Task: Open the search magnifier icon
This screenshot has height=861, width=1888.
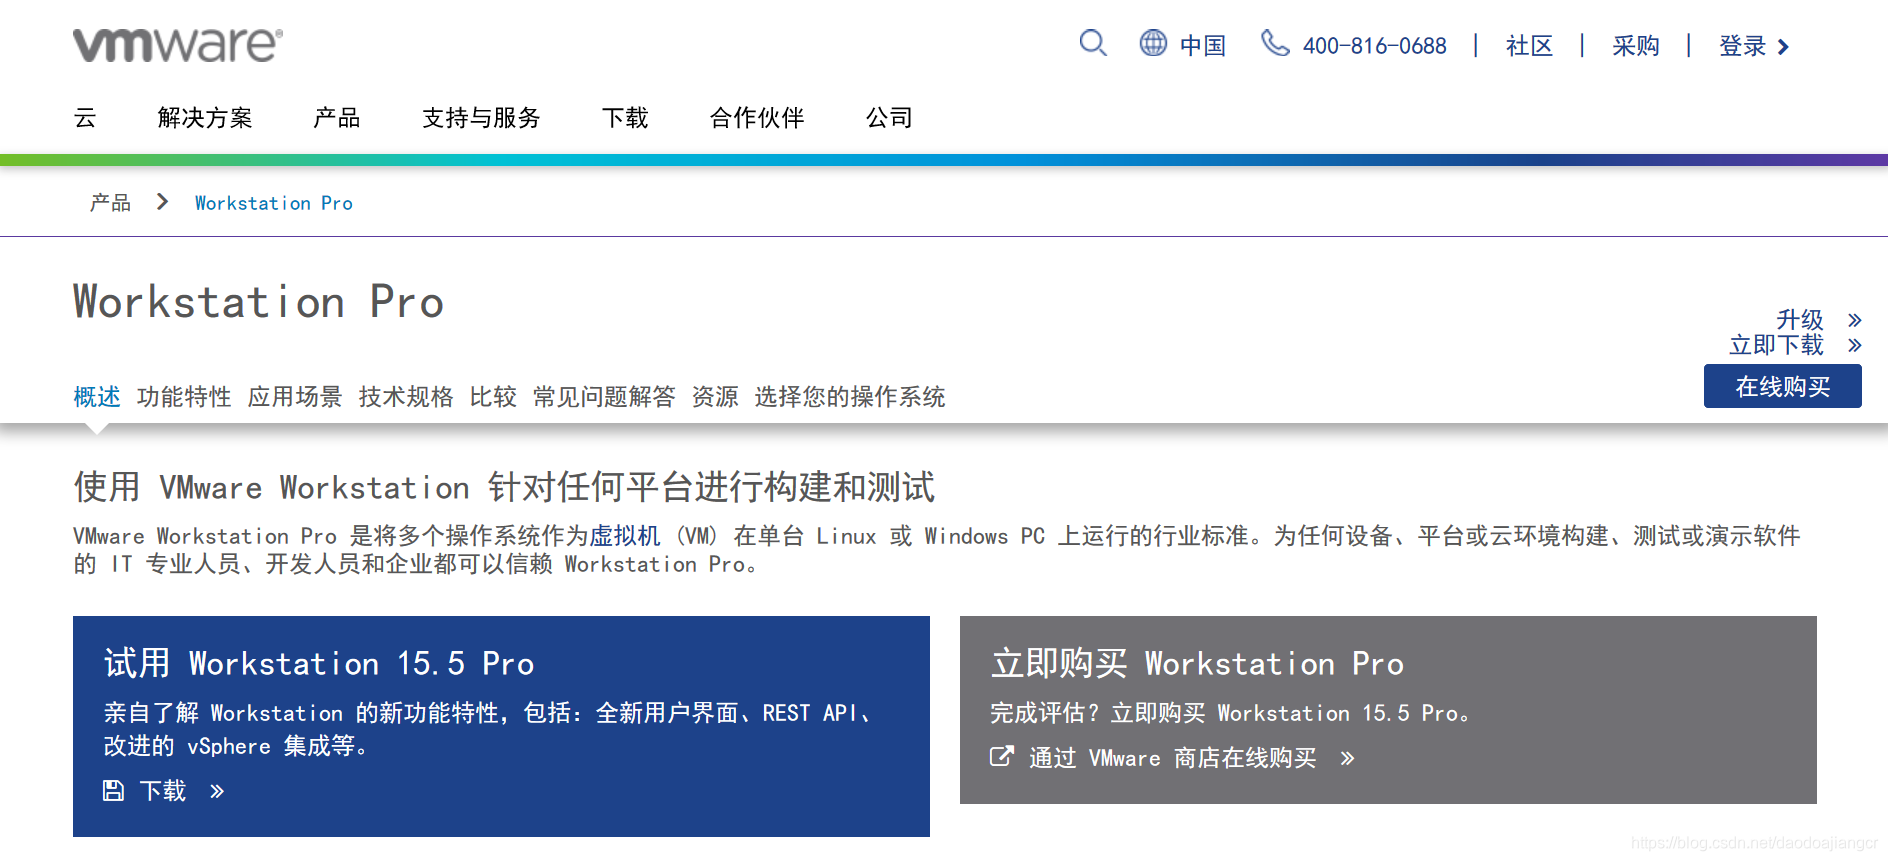Action: (x=1093, y=43)
